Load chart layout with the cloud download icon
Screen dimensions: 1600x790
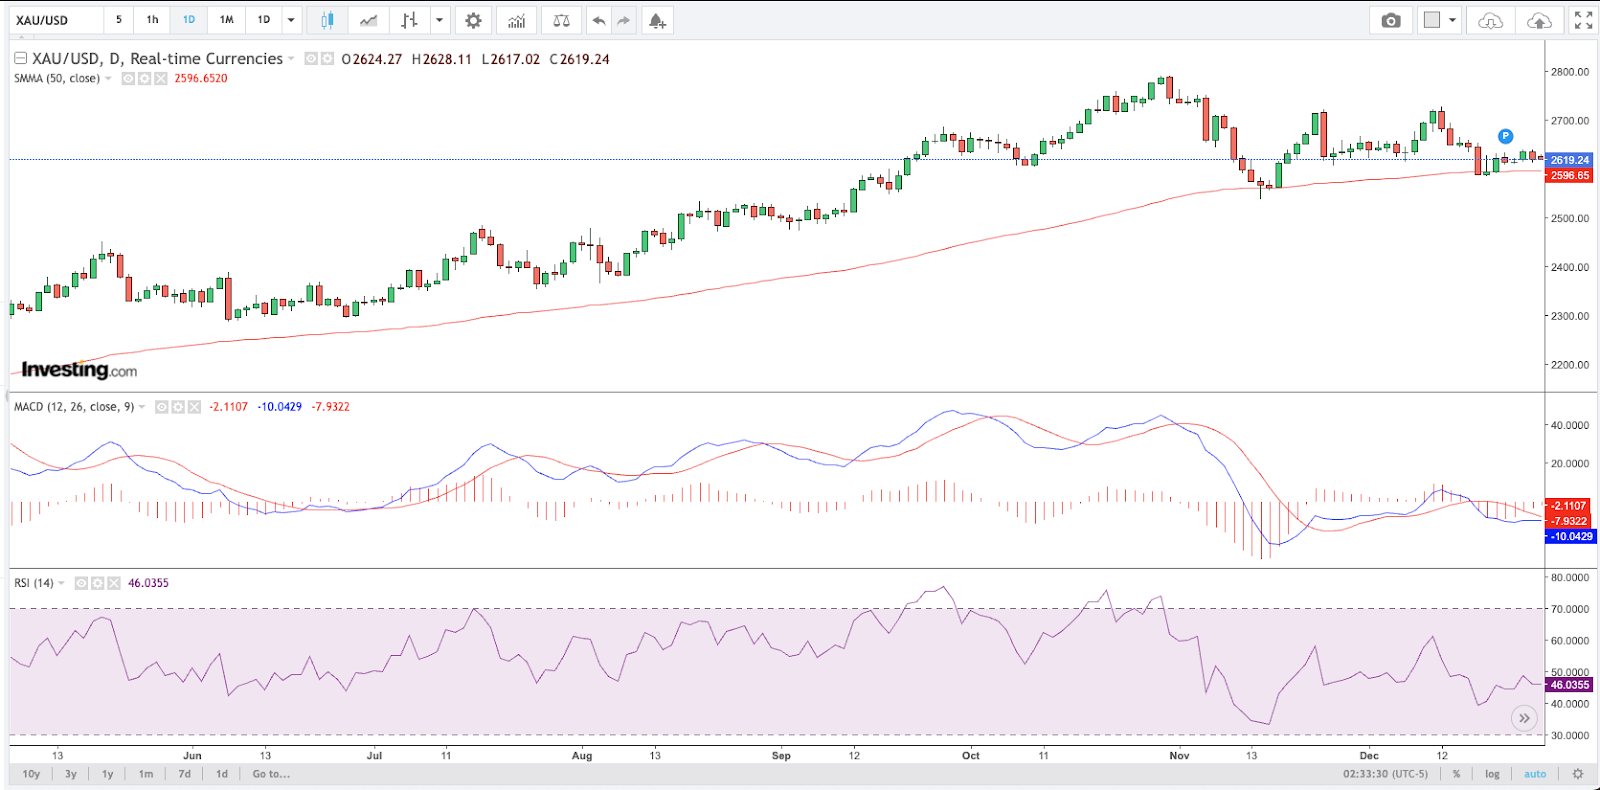[1490, 20]
